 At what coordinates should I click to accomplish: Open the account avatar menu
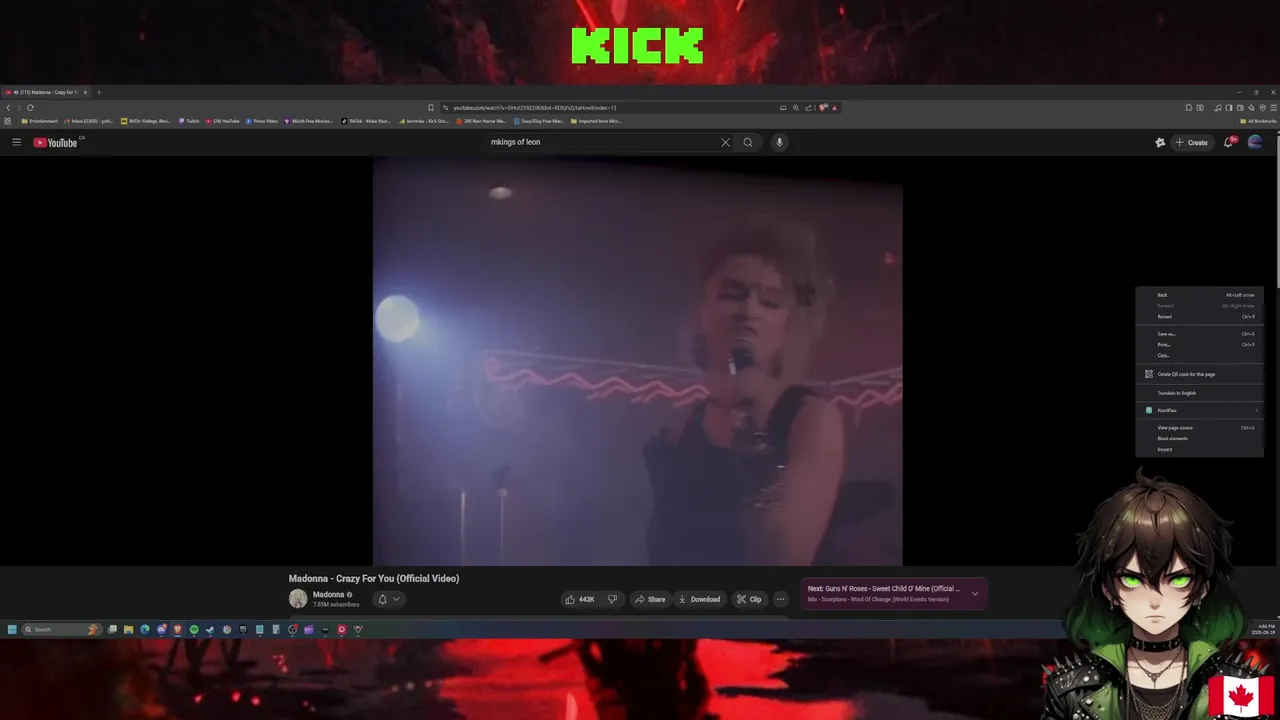tap(1255, 142)
